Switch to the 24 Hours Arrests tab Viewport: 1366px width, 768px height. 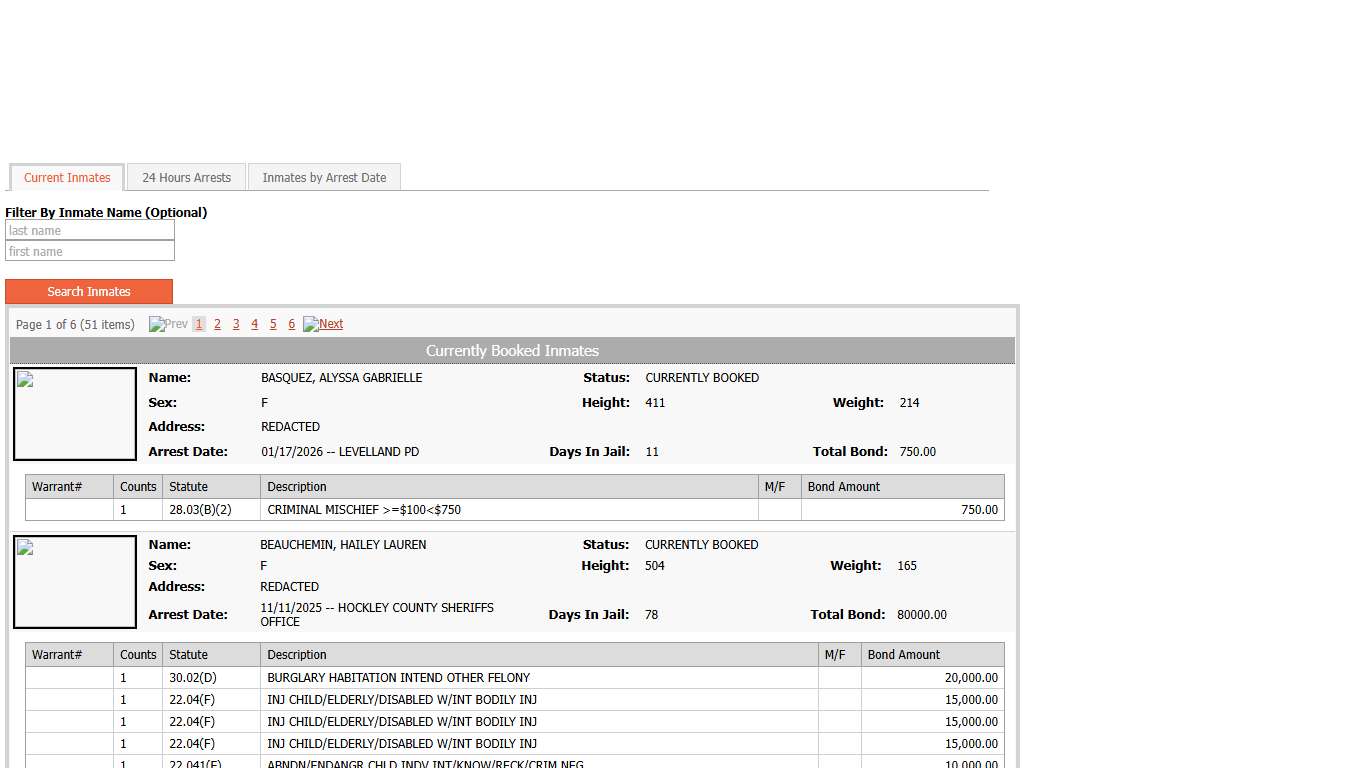click(186, 178)
